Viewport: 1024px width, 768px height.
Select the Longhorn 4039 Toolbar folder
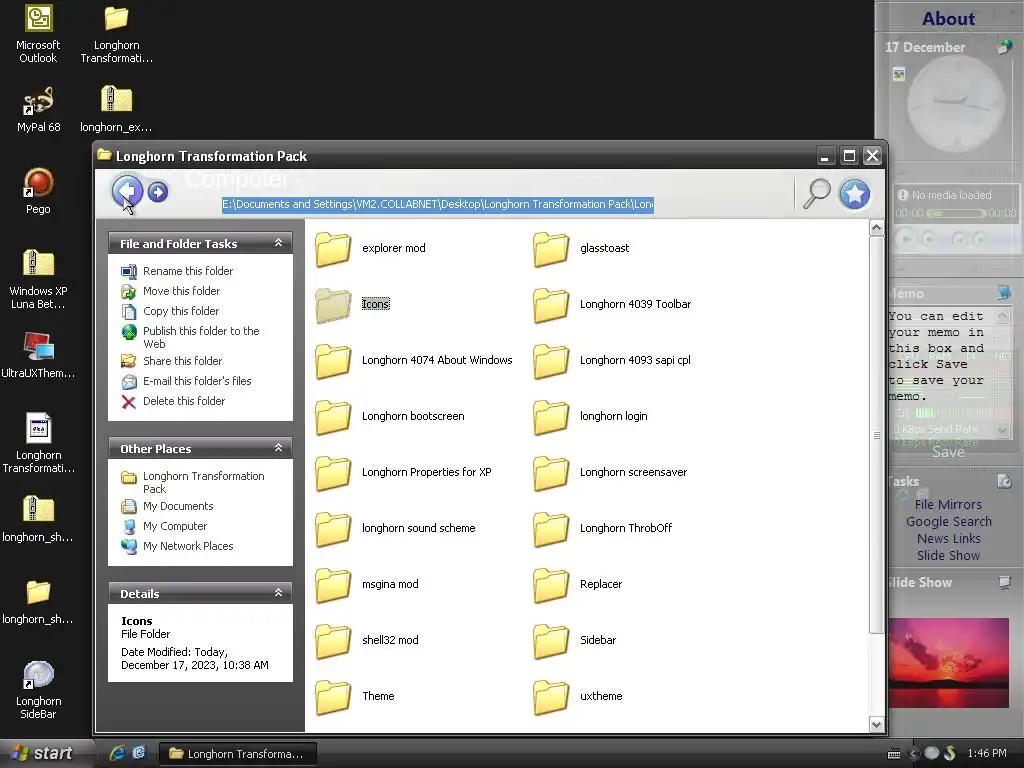[613, 304]
